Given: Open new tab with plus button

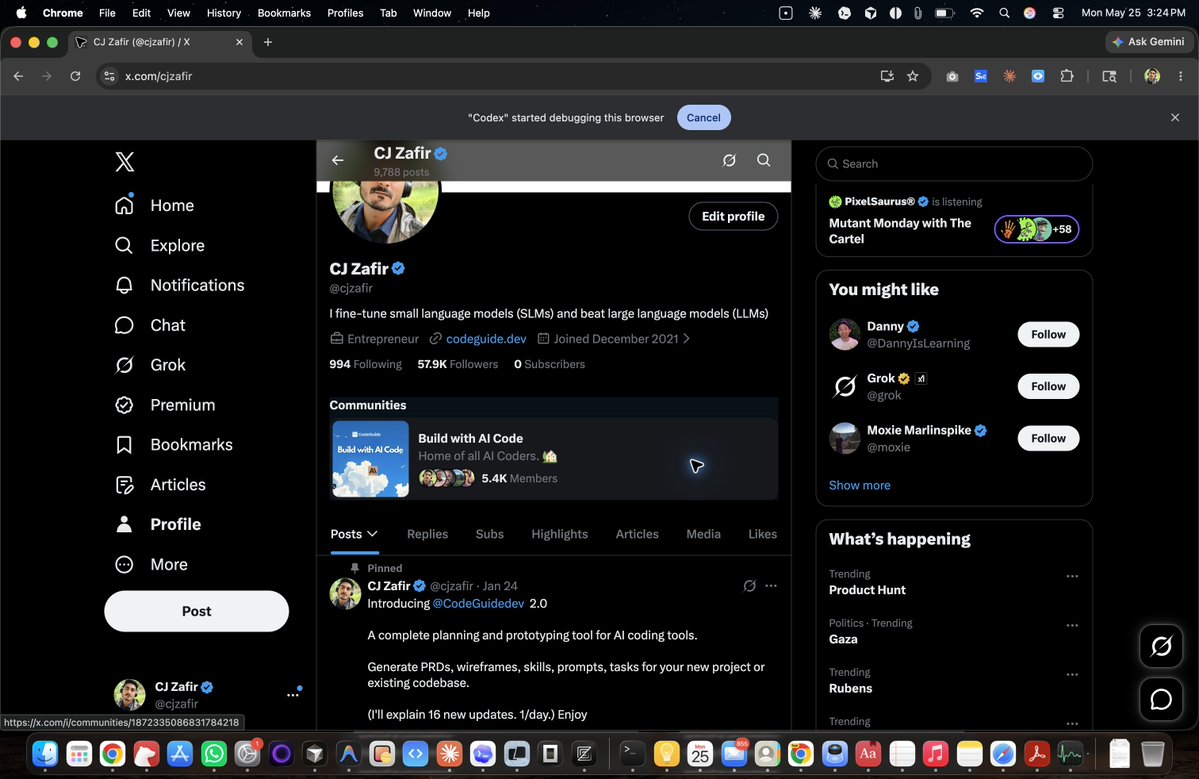Looking at the screenshot, I should click(268, 42).
